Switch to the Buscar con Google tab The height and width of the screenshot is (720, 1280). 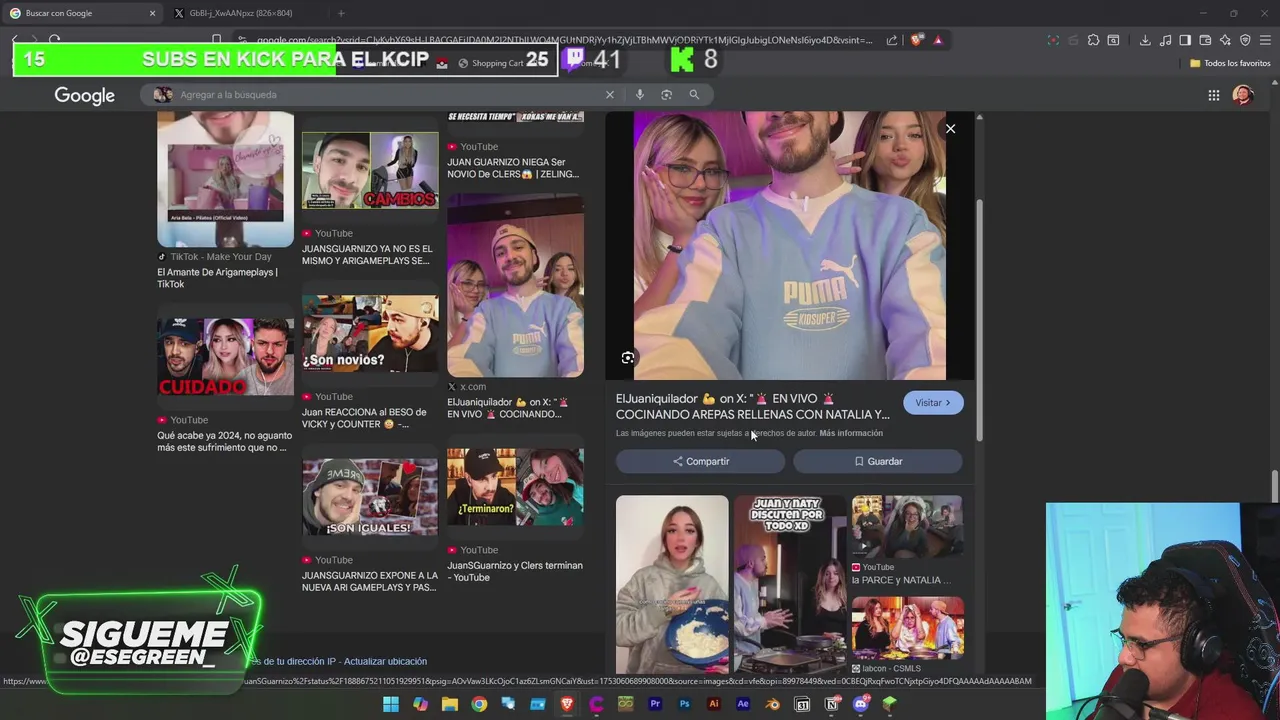pos(82,13)
